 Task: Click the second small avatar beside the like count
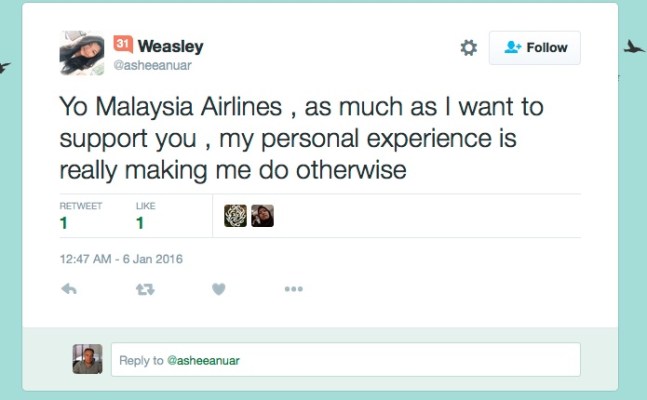tap(262, 215)
